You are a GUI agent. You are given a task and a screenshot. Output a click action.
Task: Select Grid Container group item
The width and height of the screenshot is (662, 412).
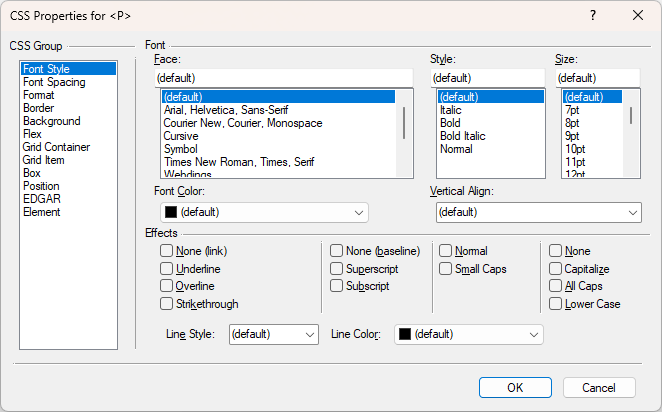tap(58, 147)
